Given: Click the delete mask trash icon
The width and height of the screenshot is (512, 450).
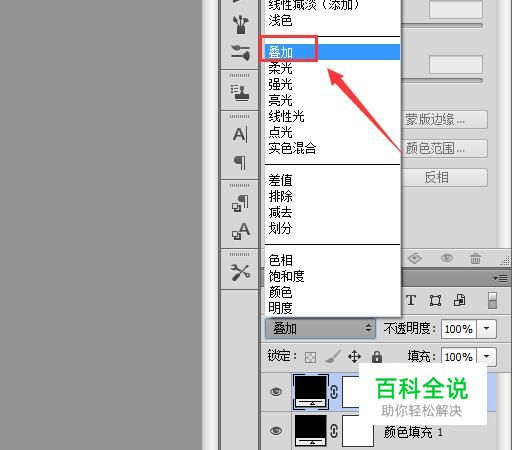Looking at the screenshot, I should click(x=475, y=258).
